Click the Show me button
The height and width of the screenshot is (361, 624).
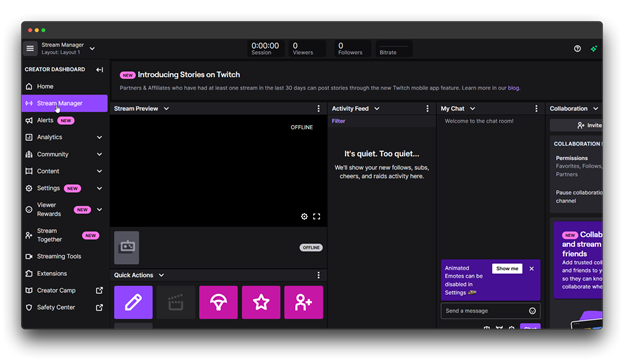tap(507, 269)
